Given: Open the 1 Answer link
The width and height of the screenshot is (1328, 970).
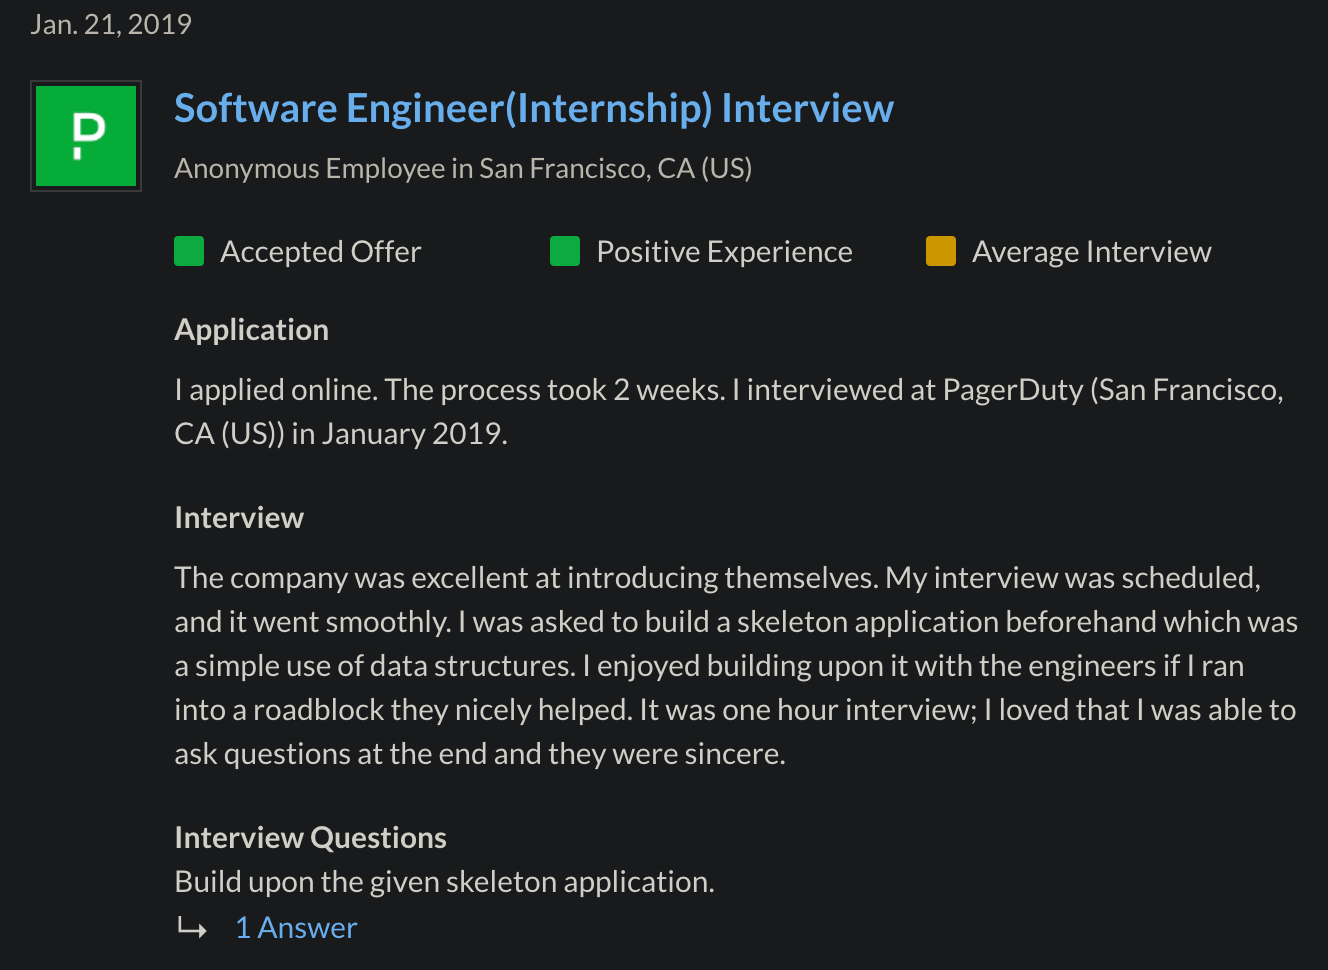Looking at the screenshot, I should 296,928.
